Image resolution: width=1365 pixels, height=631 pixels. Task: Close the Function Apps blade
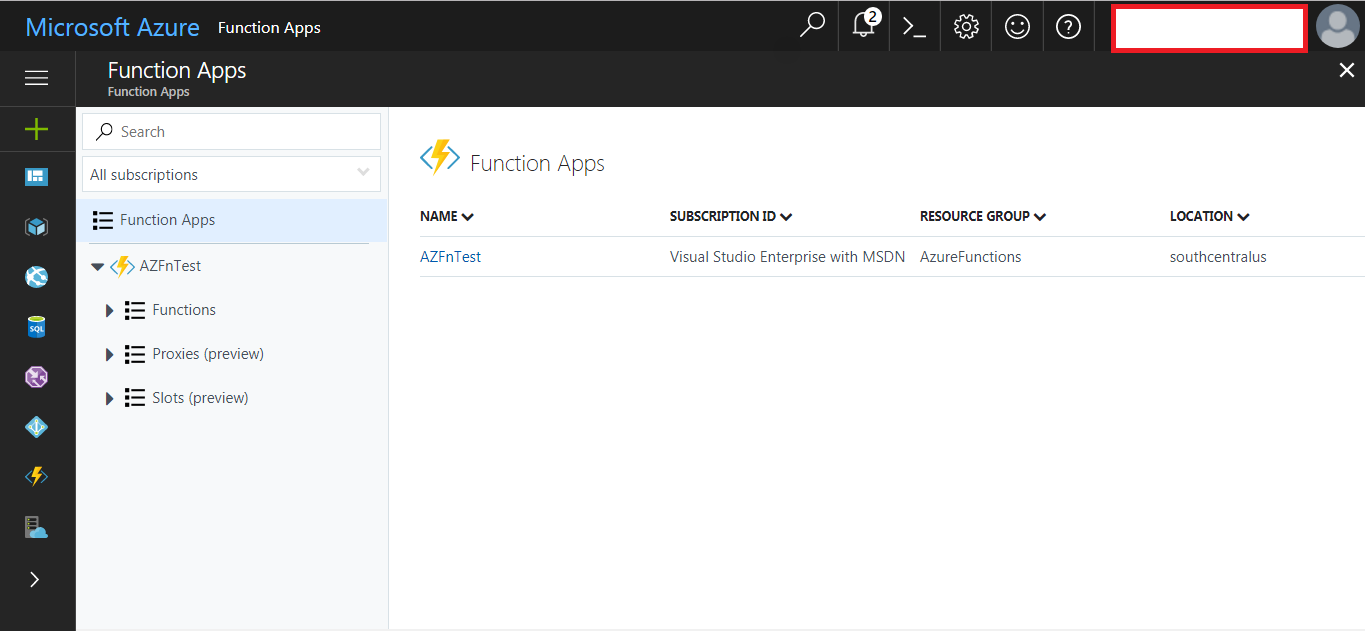click(1346, 70)
